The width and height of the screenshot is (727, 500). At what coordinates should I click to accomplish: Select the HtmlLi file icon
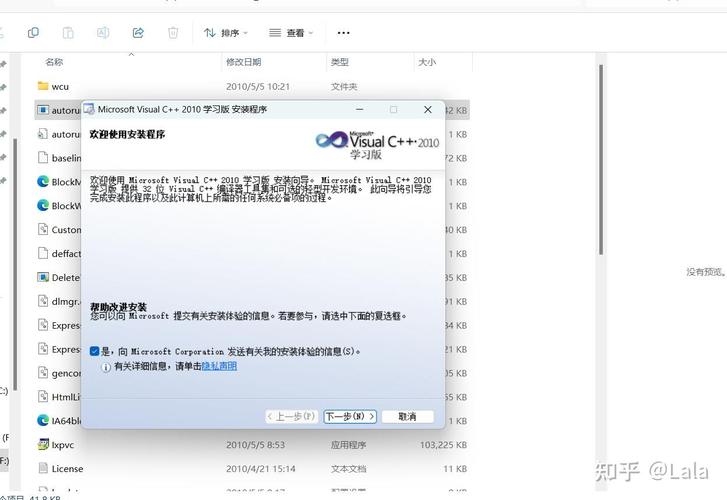[43, 397]
